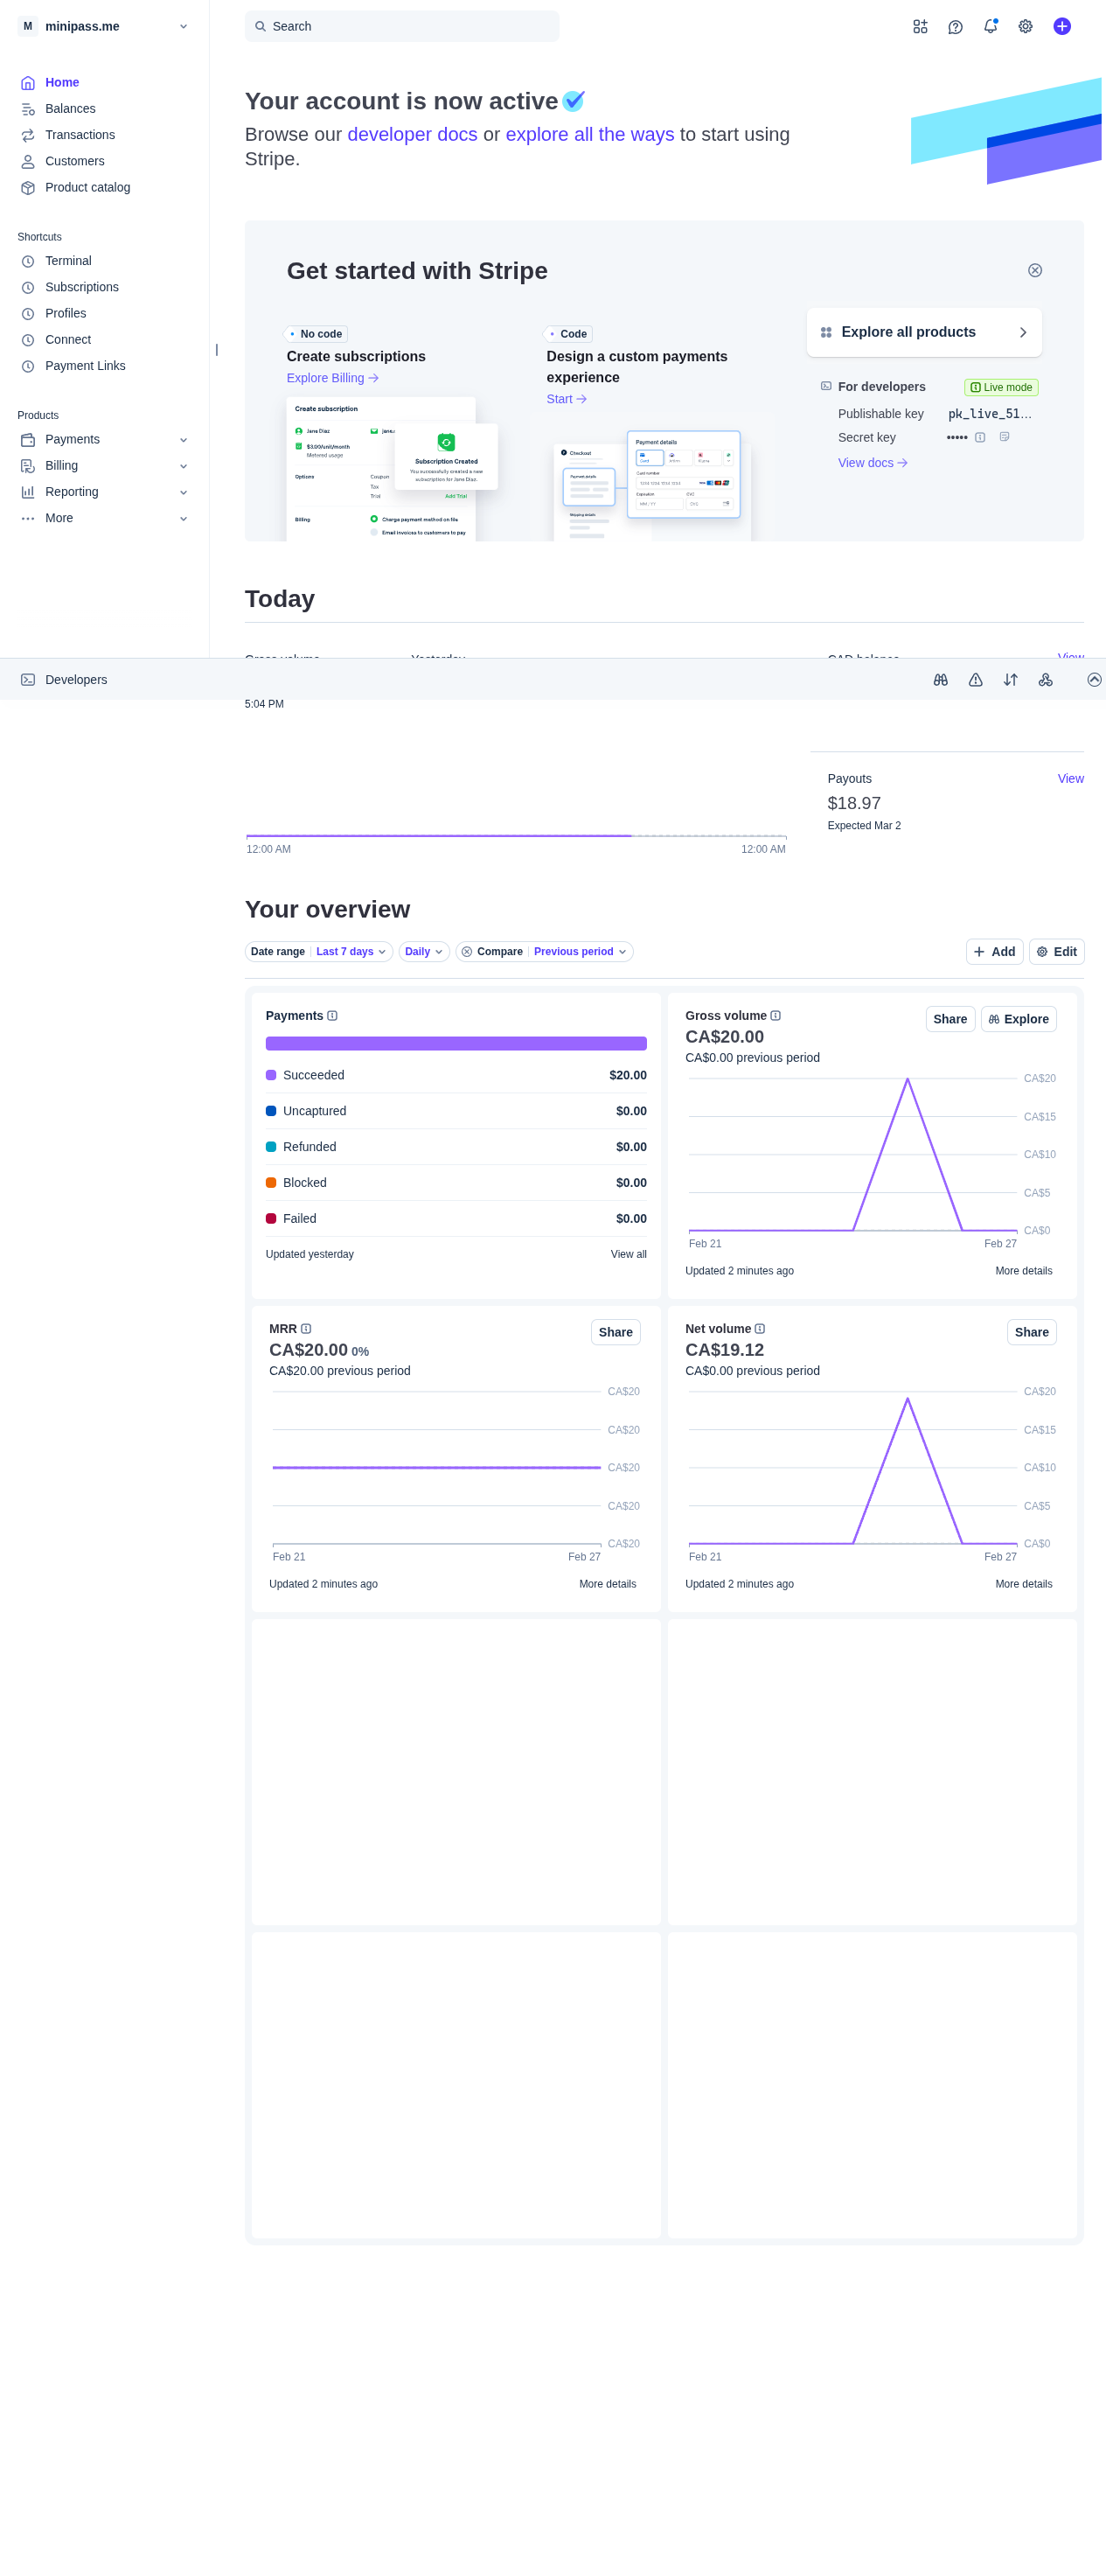This screenshot has height=2576, width=1106.
Task: Dismiss the Get started with Stripe panel
Action: 1034,271
